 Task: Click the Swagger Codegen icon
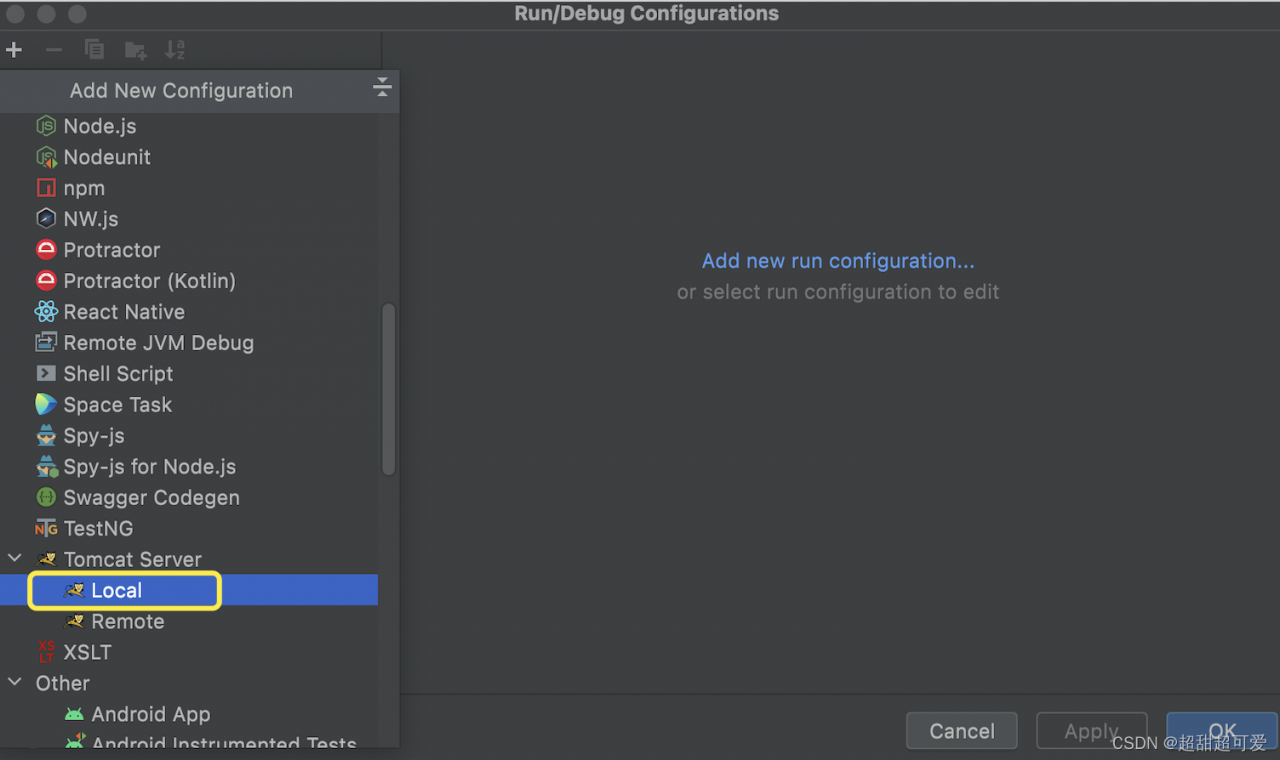pyautogui.click(x=46, y=498)
